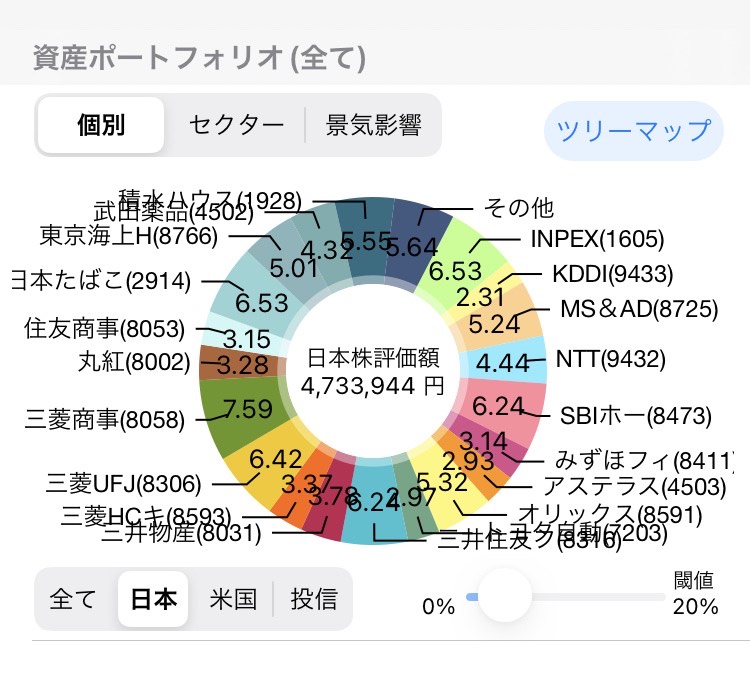Viewport: 750px width, 677px height.
Task: Tap the light blue NTT 4.44 slice
Action: 510,364
